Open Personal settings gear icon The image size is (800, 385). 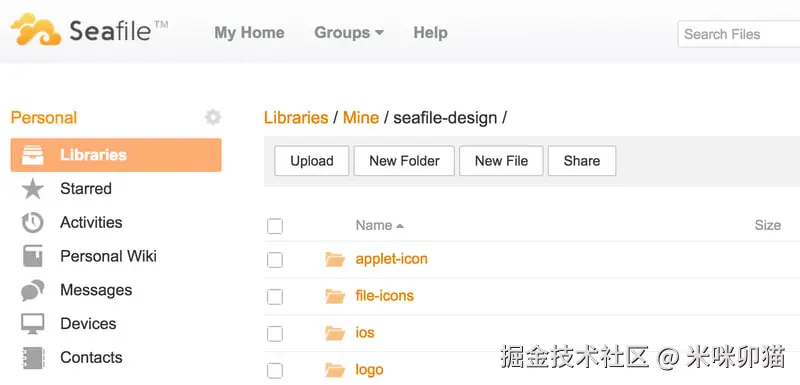tap(213, 117)
